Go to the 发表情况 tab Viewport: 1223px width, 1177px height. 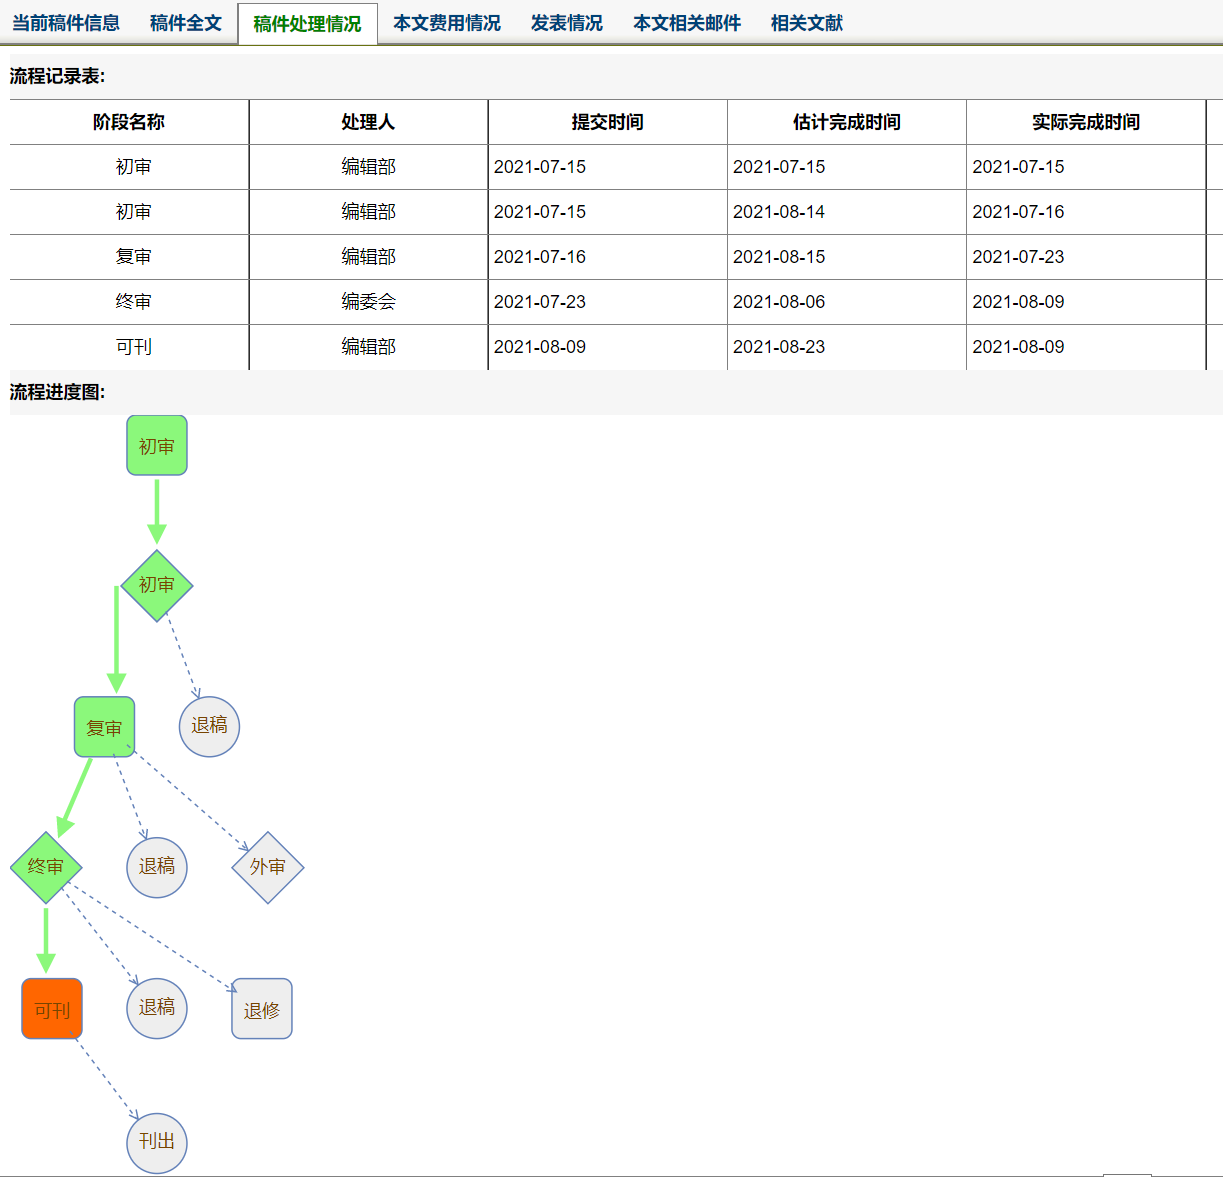click(x=566, y=23)
